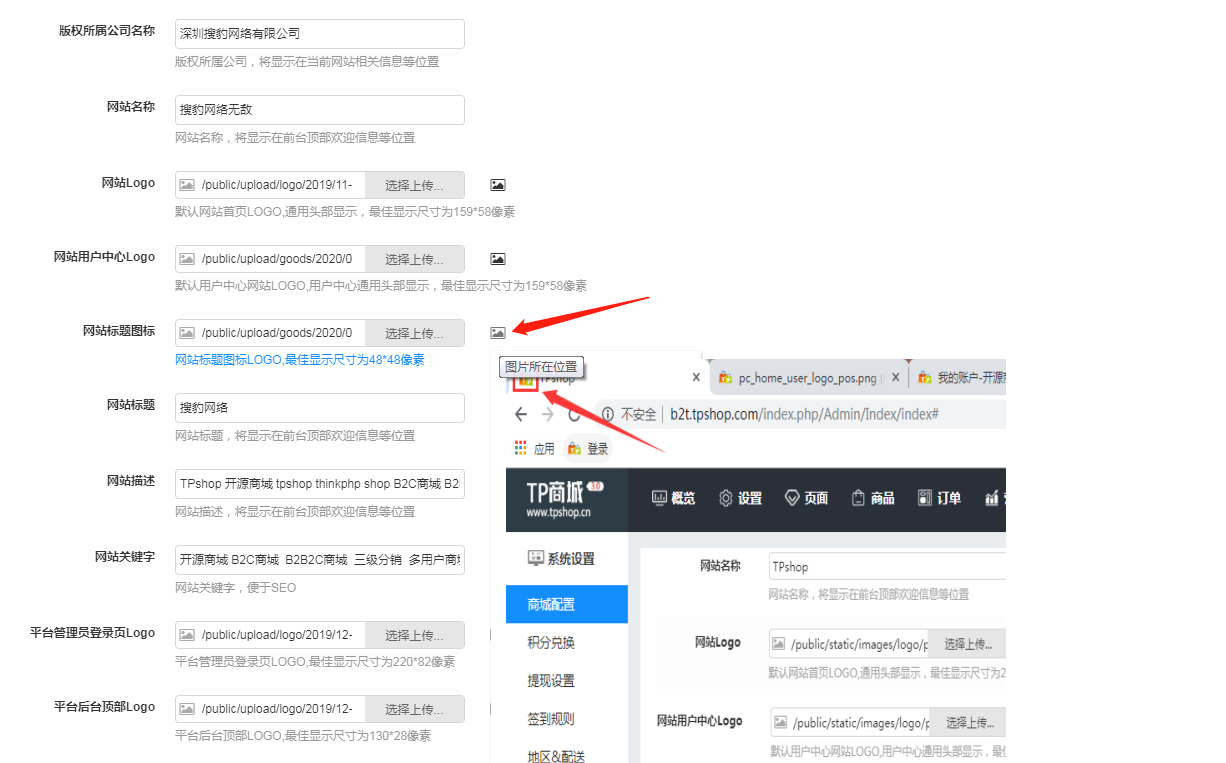This screenshot has width=1226, height=763.
Task: Click the statistics chart icon at navbar right edge
Action: coord(990,497)
